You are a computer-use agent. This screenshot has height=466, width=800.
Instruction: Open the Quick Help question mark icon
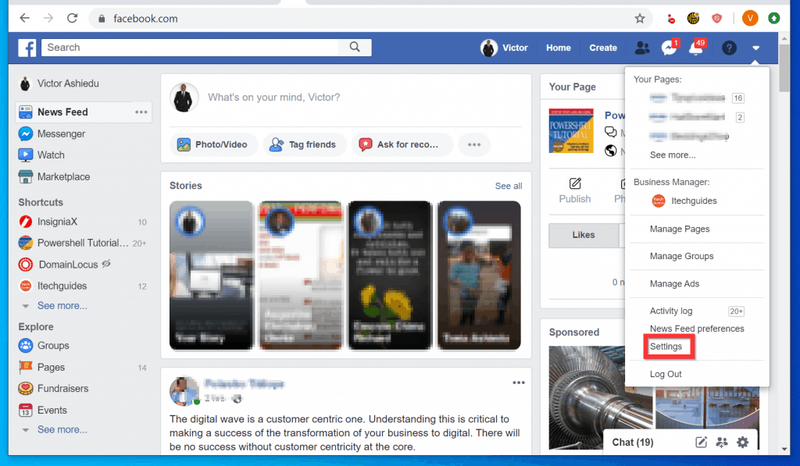tap(729, 48)
